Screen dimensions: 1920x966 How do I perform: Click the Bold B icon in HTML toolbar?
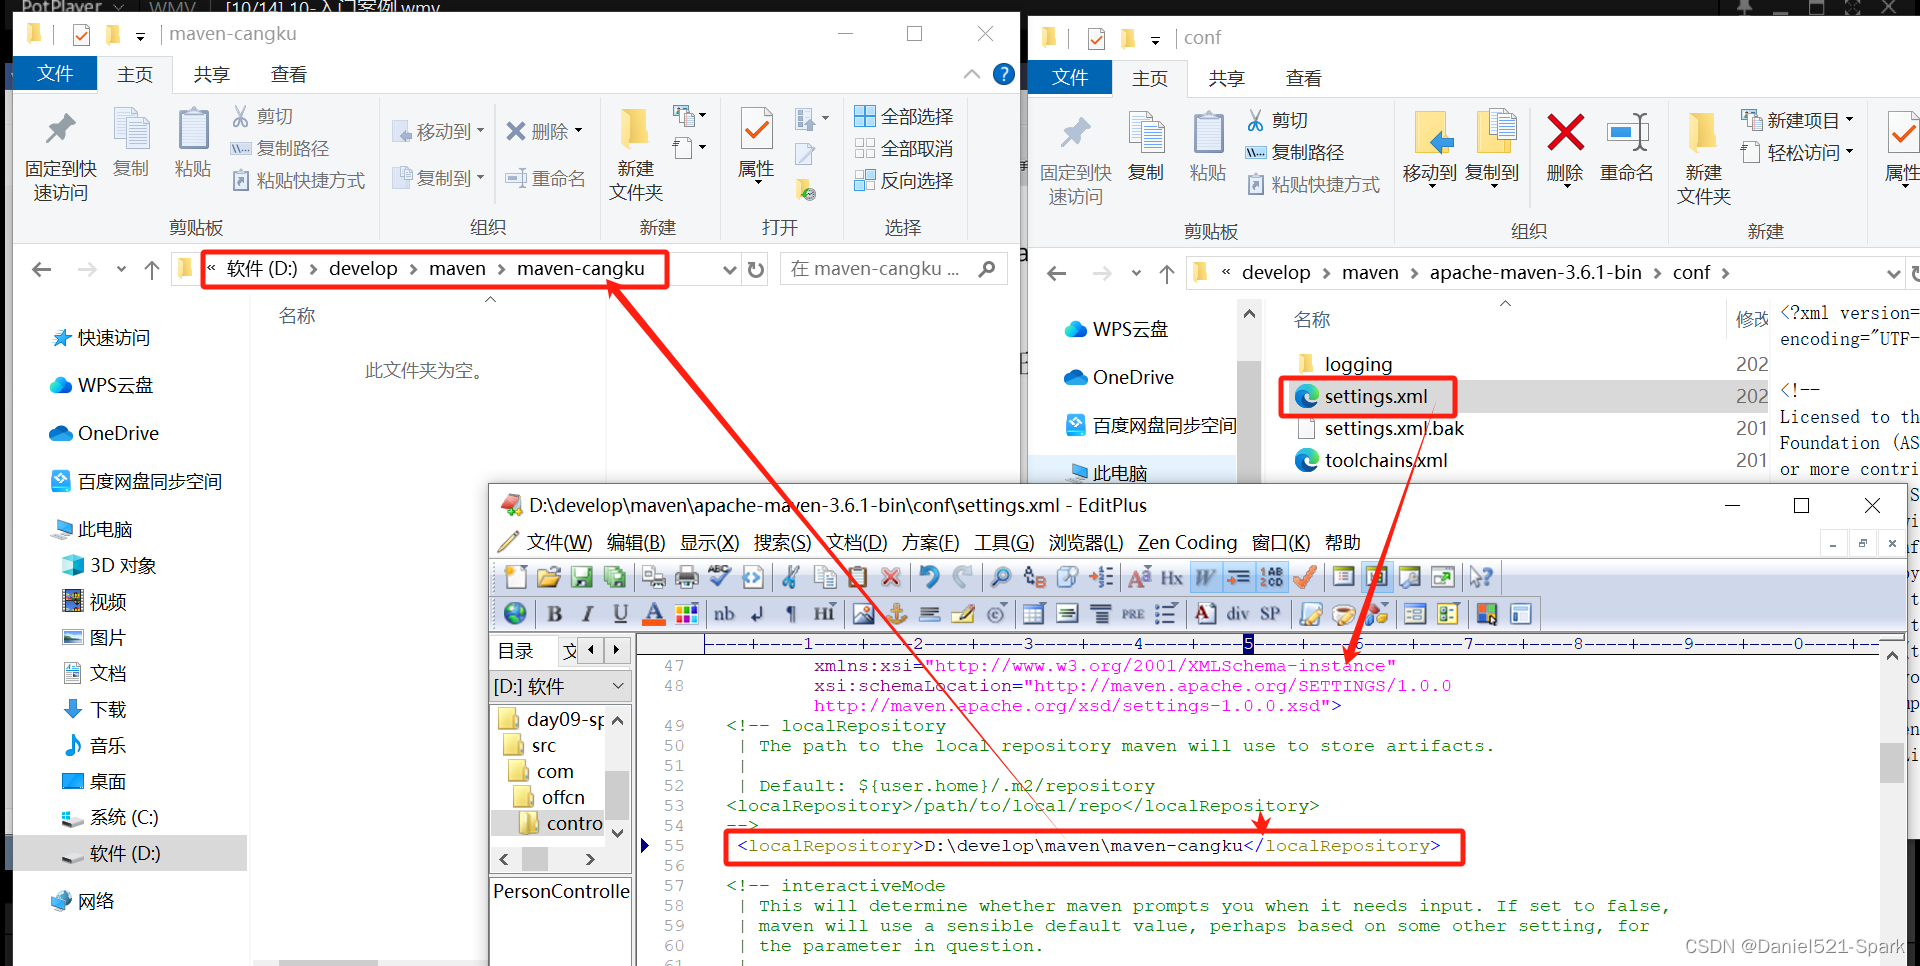click(555, 613)
